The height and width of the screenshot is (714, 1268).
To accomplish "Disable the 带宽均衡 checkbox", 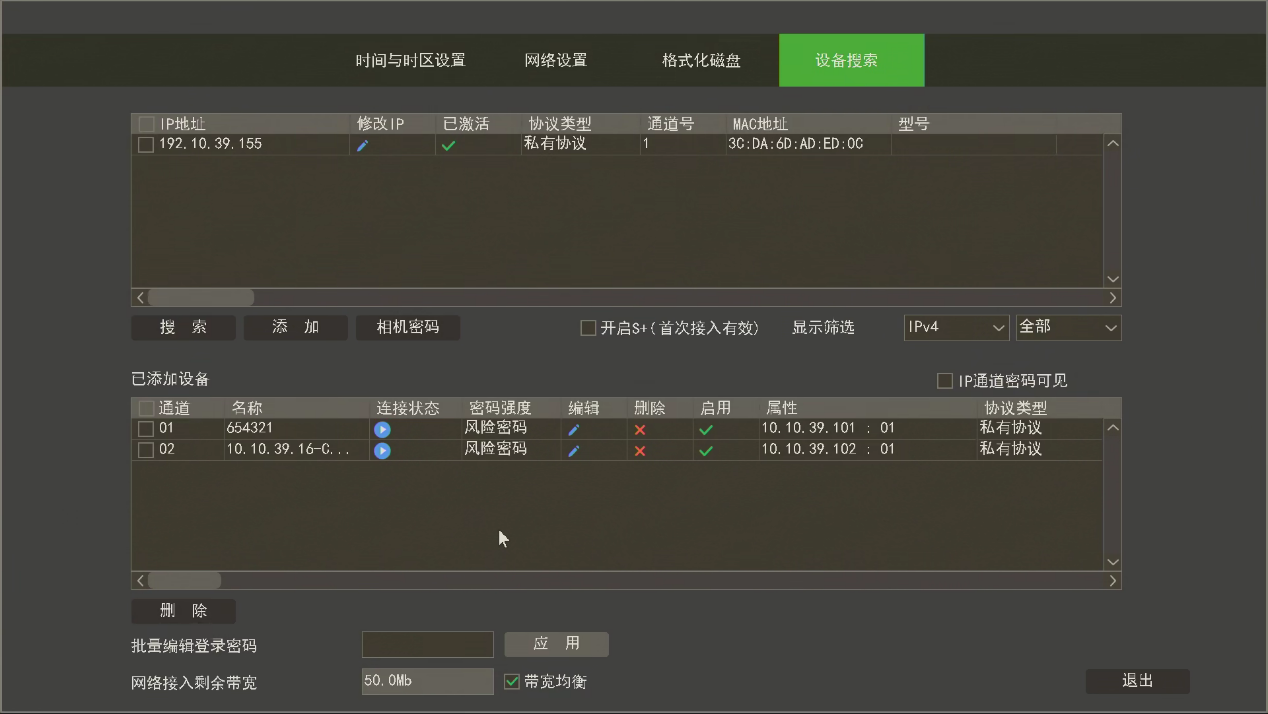I will click(x=513, y=681).
